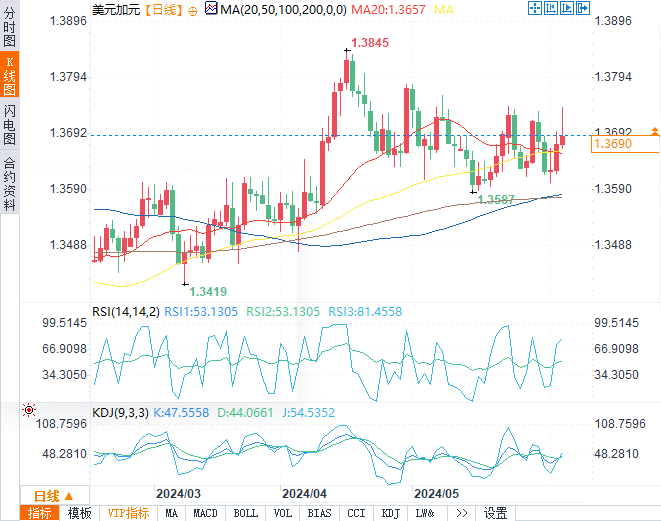
Task: Click the red sun icon beside KDJ panel
Action: (x=29, y=410)
